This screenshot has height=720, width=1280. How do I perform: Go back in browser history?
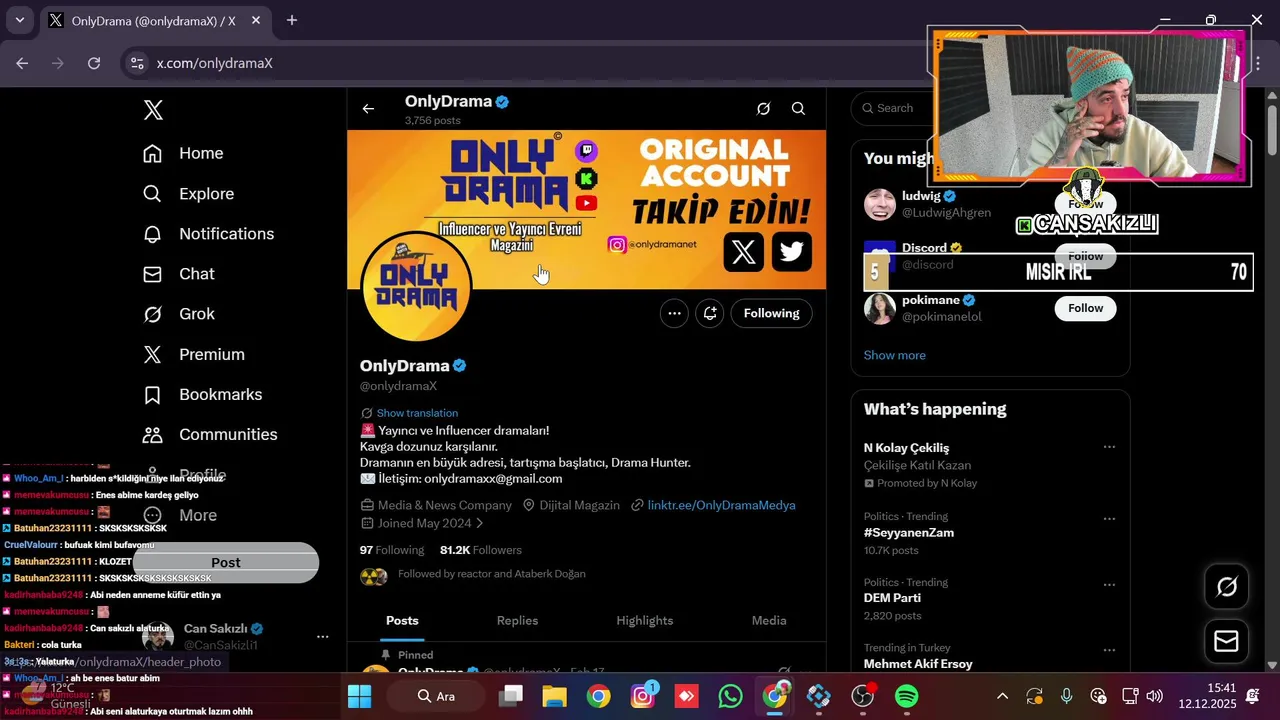click(x=22, y=63)
